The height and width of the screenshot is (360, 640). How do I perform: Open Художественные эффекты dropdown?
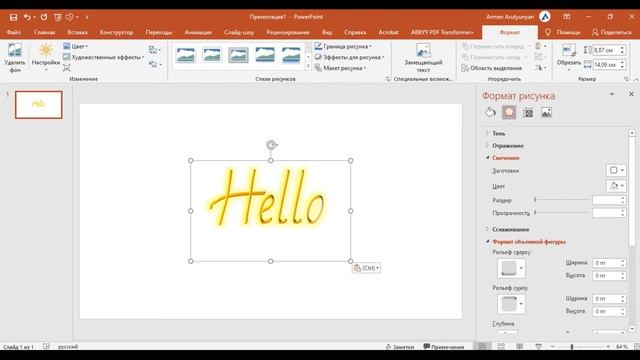(104, 58)
